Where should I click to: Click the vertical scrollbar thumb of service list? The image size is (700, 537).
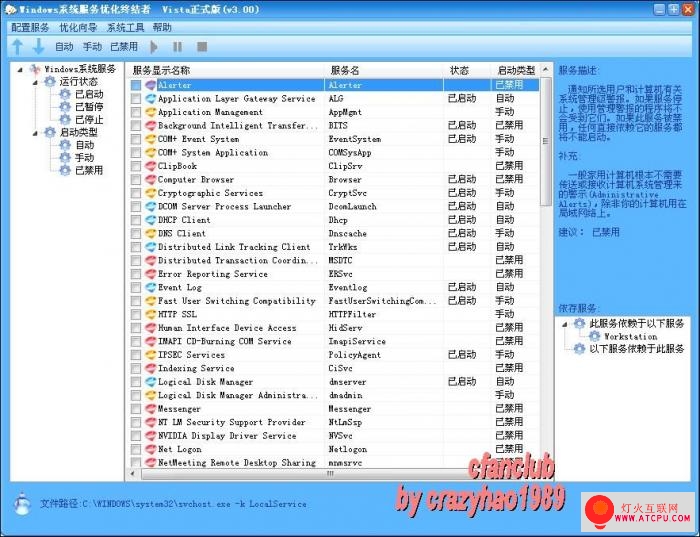click(546, 142)
